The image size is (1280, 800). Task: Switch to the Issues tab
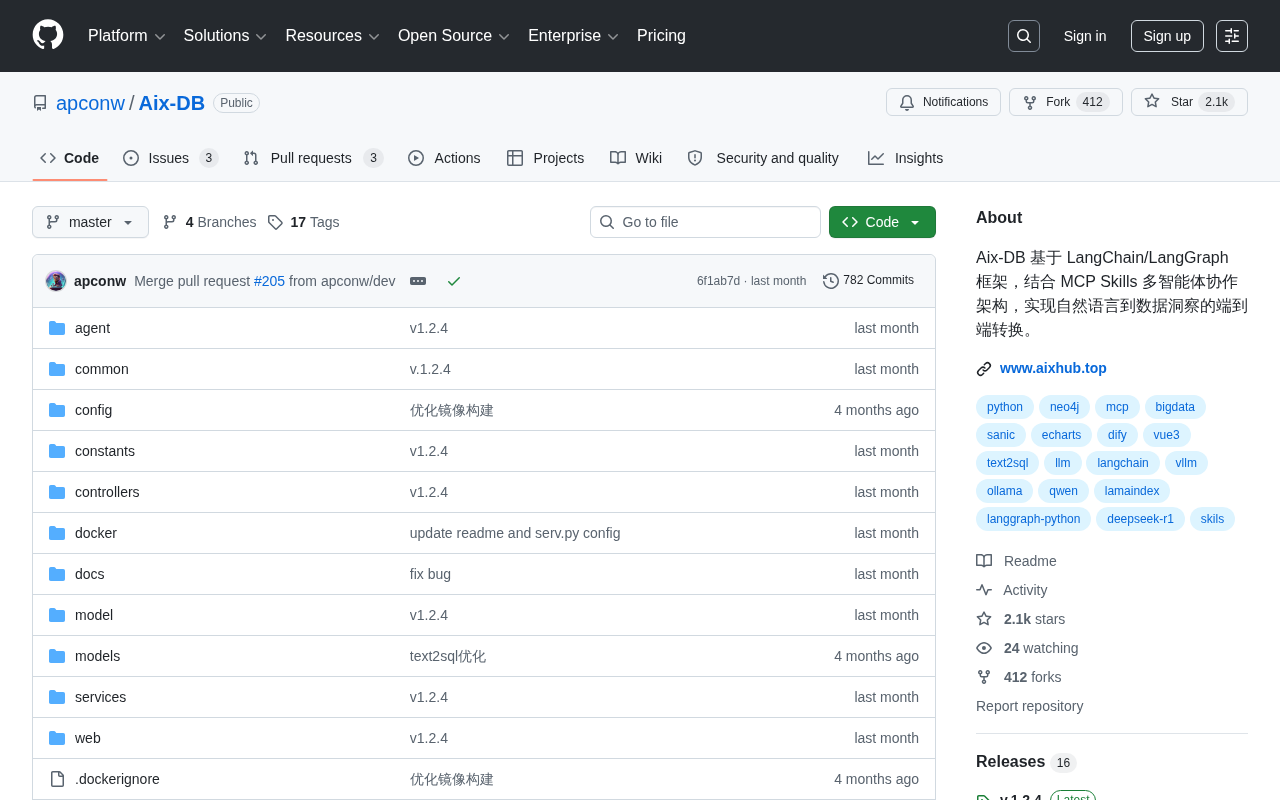(x=171, y=158)
